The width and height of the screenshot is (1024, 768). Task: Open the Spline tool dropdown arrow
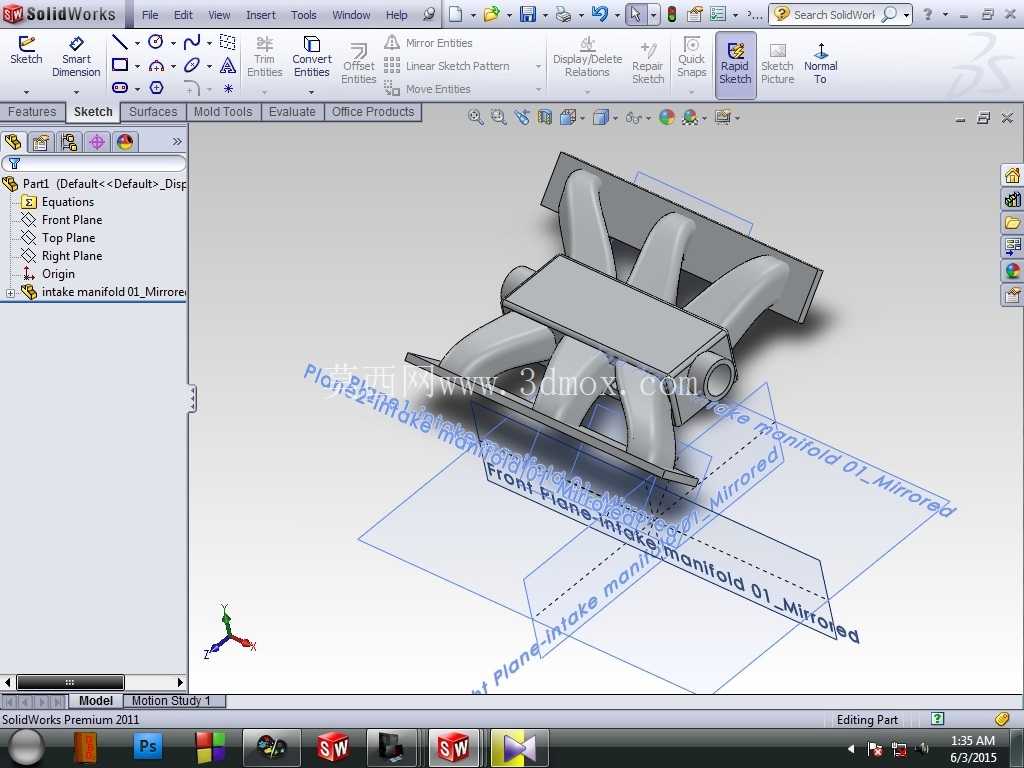pyautogui.click(x=209, y=43)
